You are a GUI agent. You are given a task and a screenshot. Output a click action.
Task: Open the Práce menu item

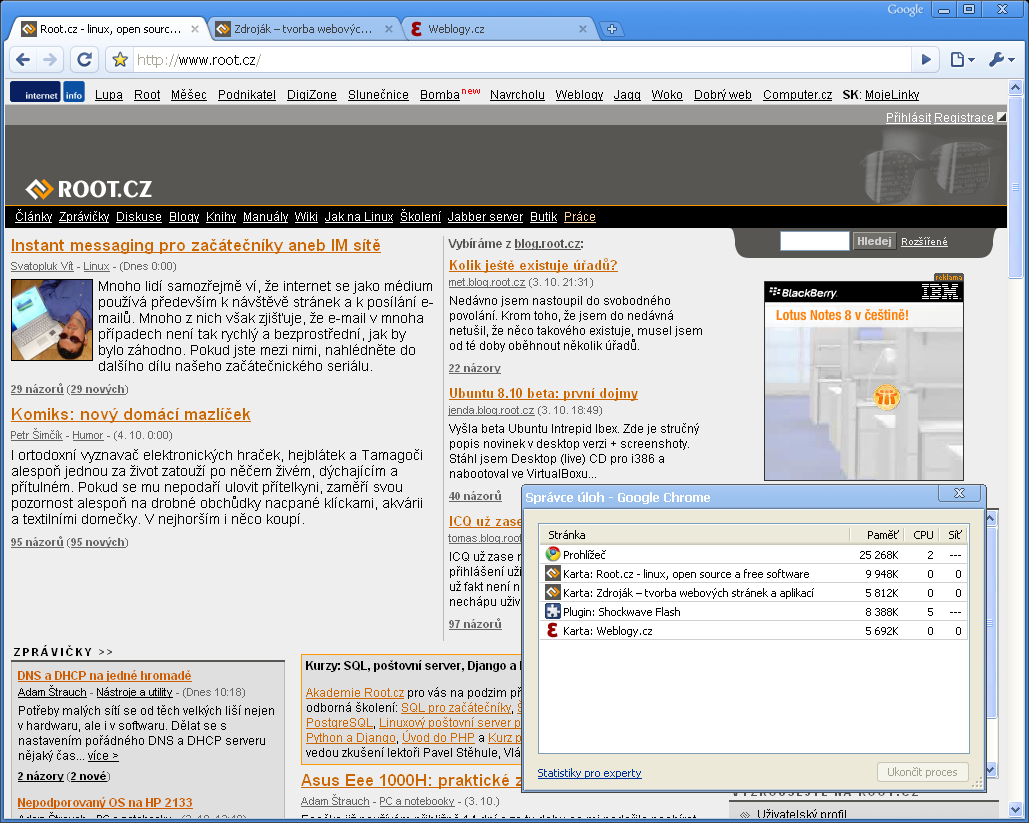coord(579,217)
